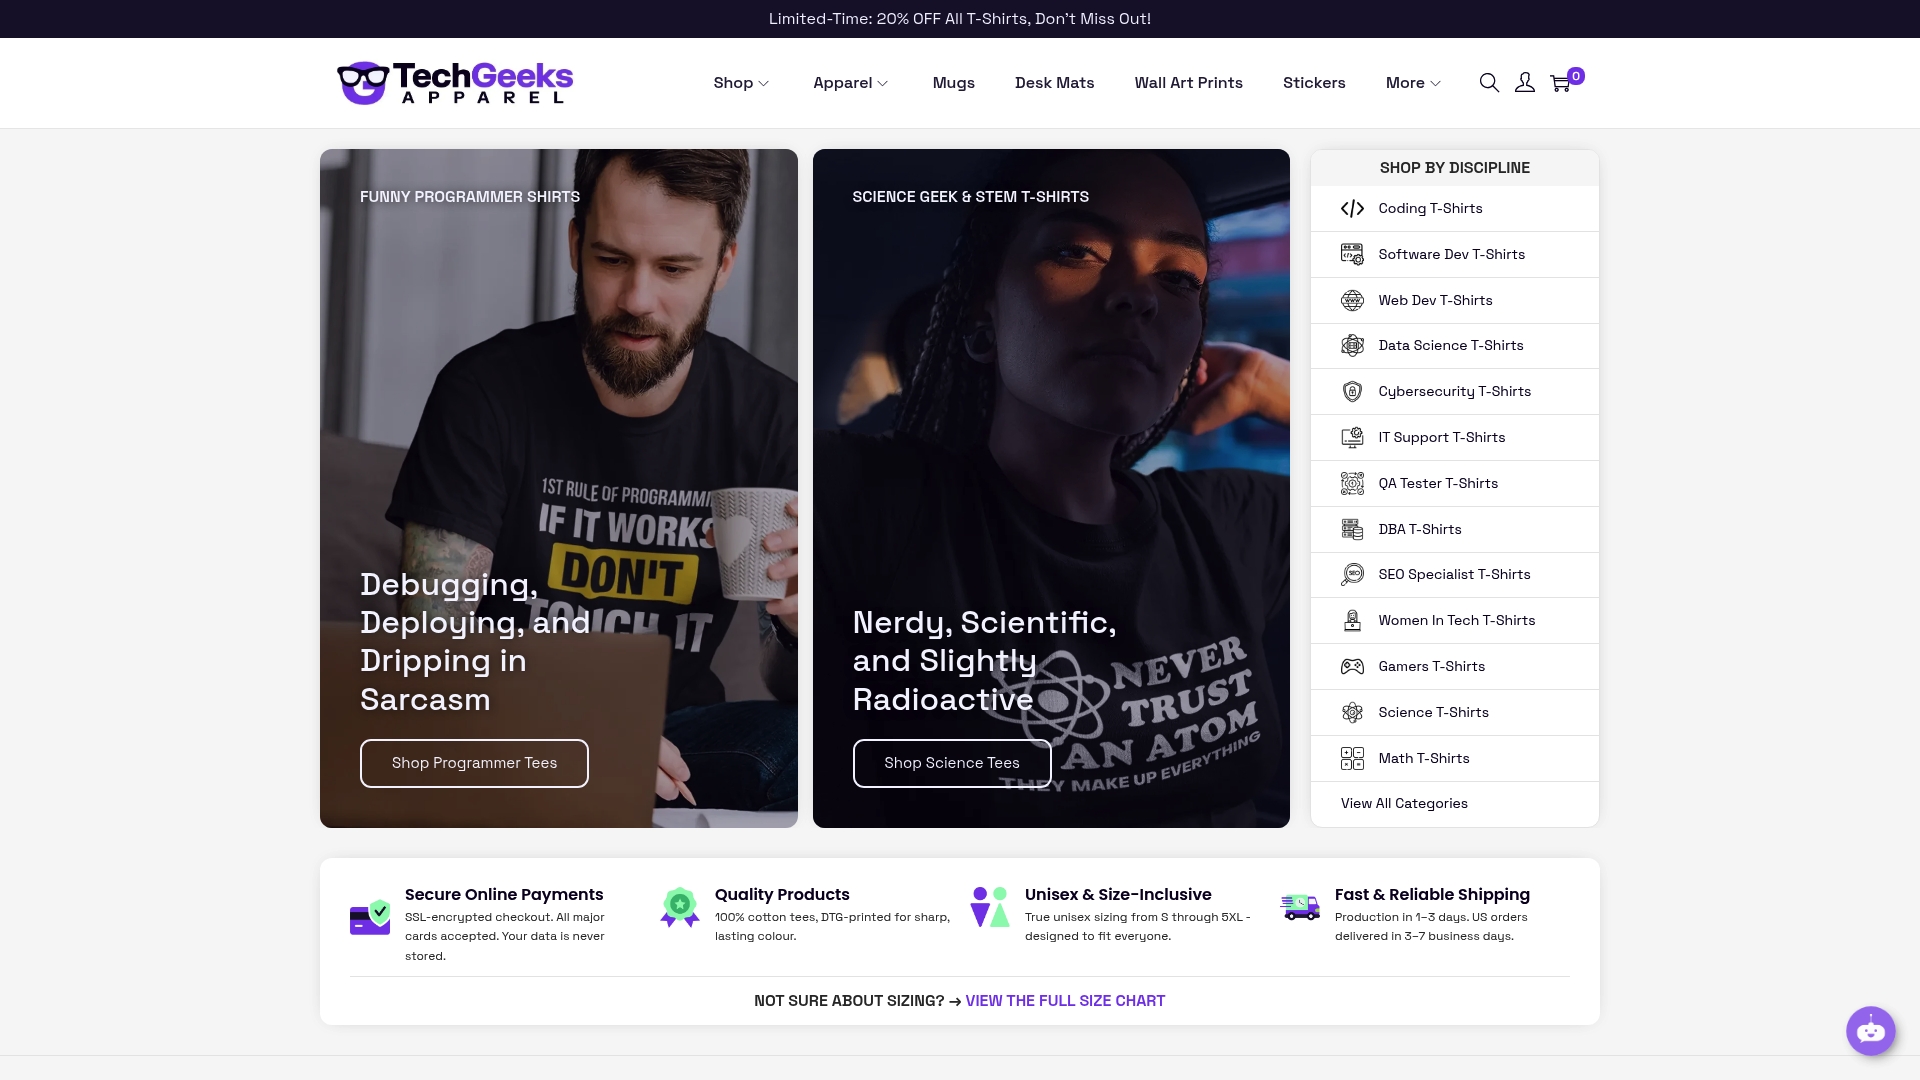Screen dimensions: 1920x1080
Task: Click the TechGeeks Apparel logo
Action: click(x=455, y=82)
